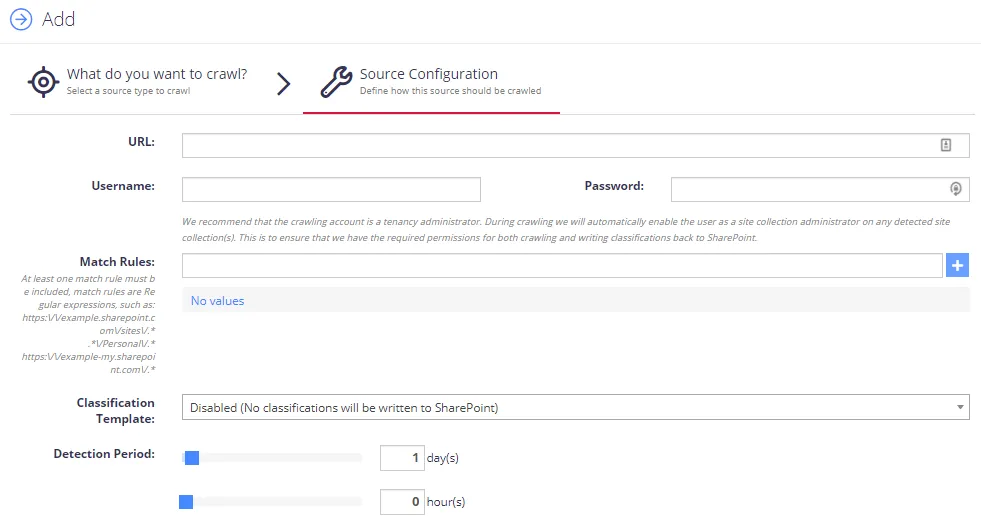The height and width of the screenshot is (529, 981).
Task: Open the Classification Template dropdown
Action: tap(576, 407)
